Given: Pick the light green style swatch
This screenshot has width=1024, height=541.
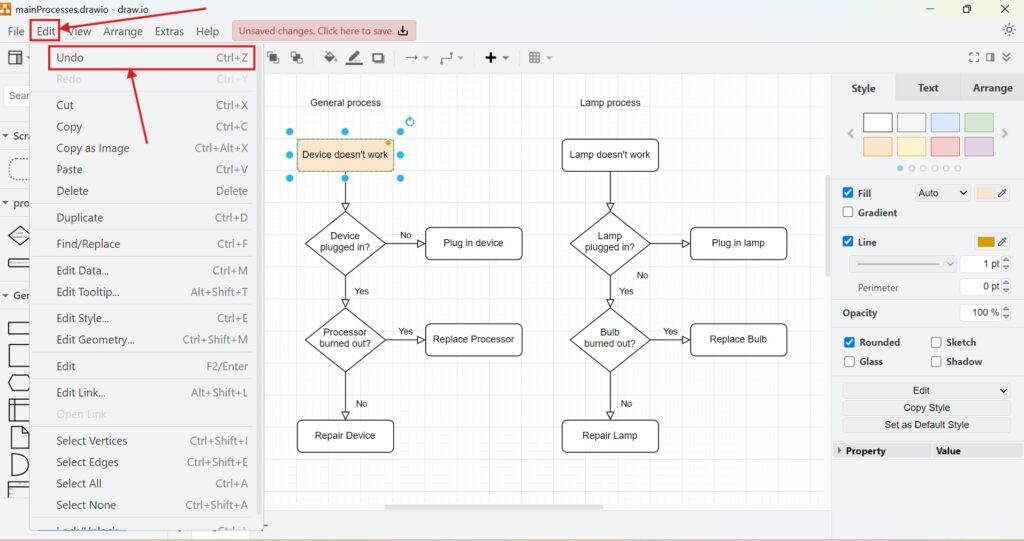Looking at the screenshot, I should pyautogui.click(x=979, y=122).
